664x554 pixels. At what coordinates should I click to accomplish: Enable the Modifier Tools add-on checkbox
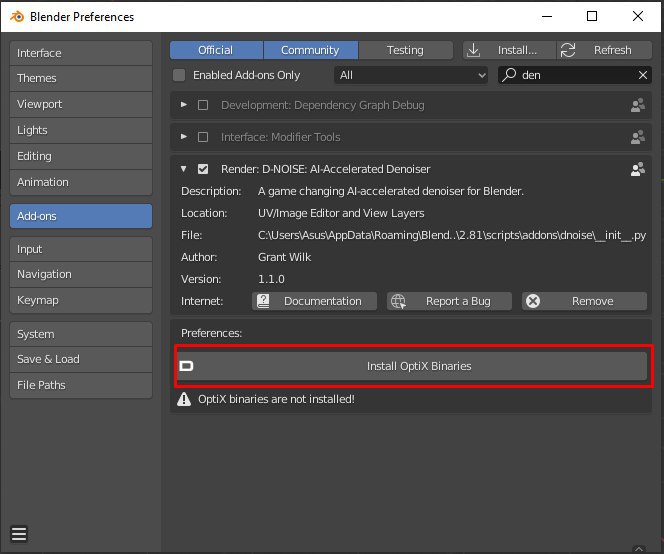(x=203, y=137)
